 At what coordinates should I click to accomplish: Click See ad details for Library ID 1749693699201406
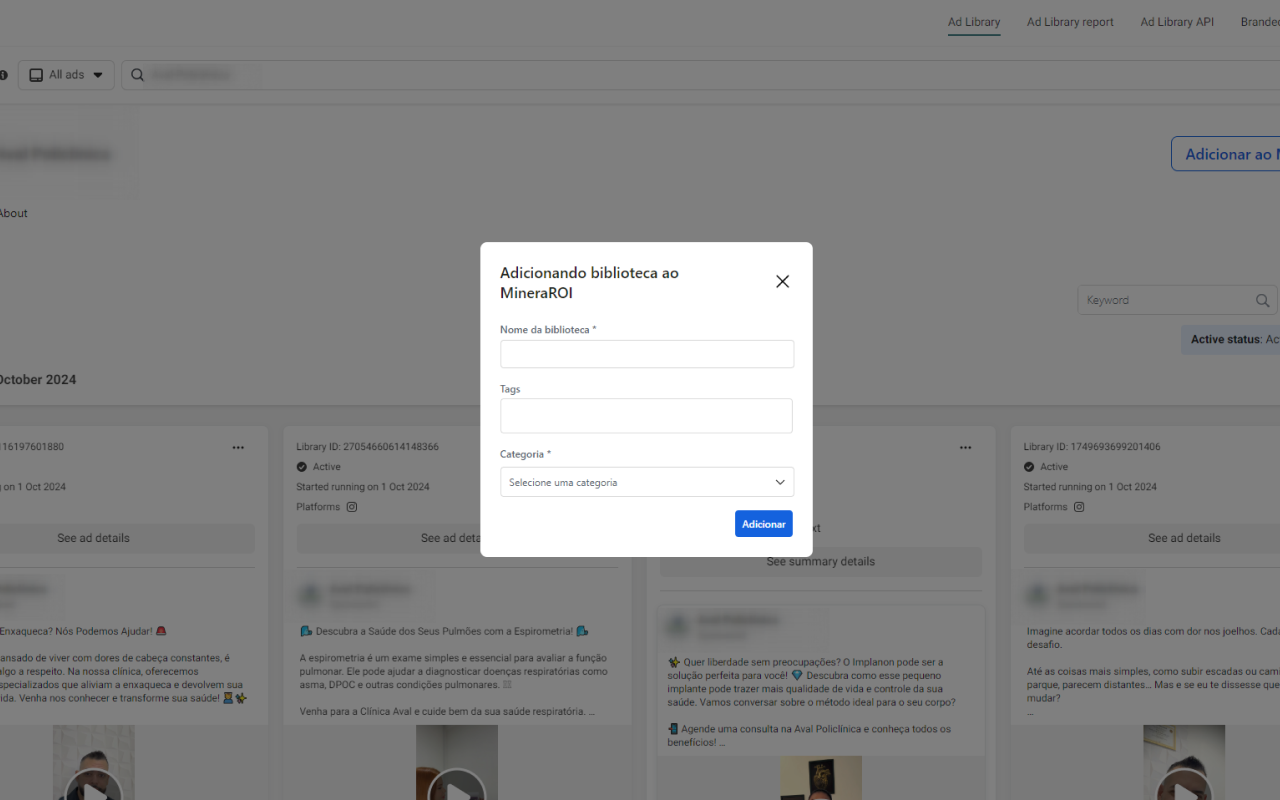pyautogui.click(x=1152, y=538)
